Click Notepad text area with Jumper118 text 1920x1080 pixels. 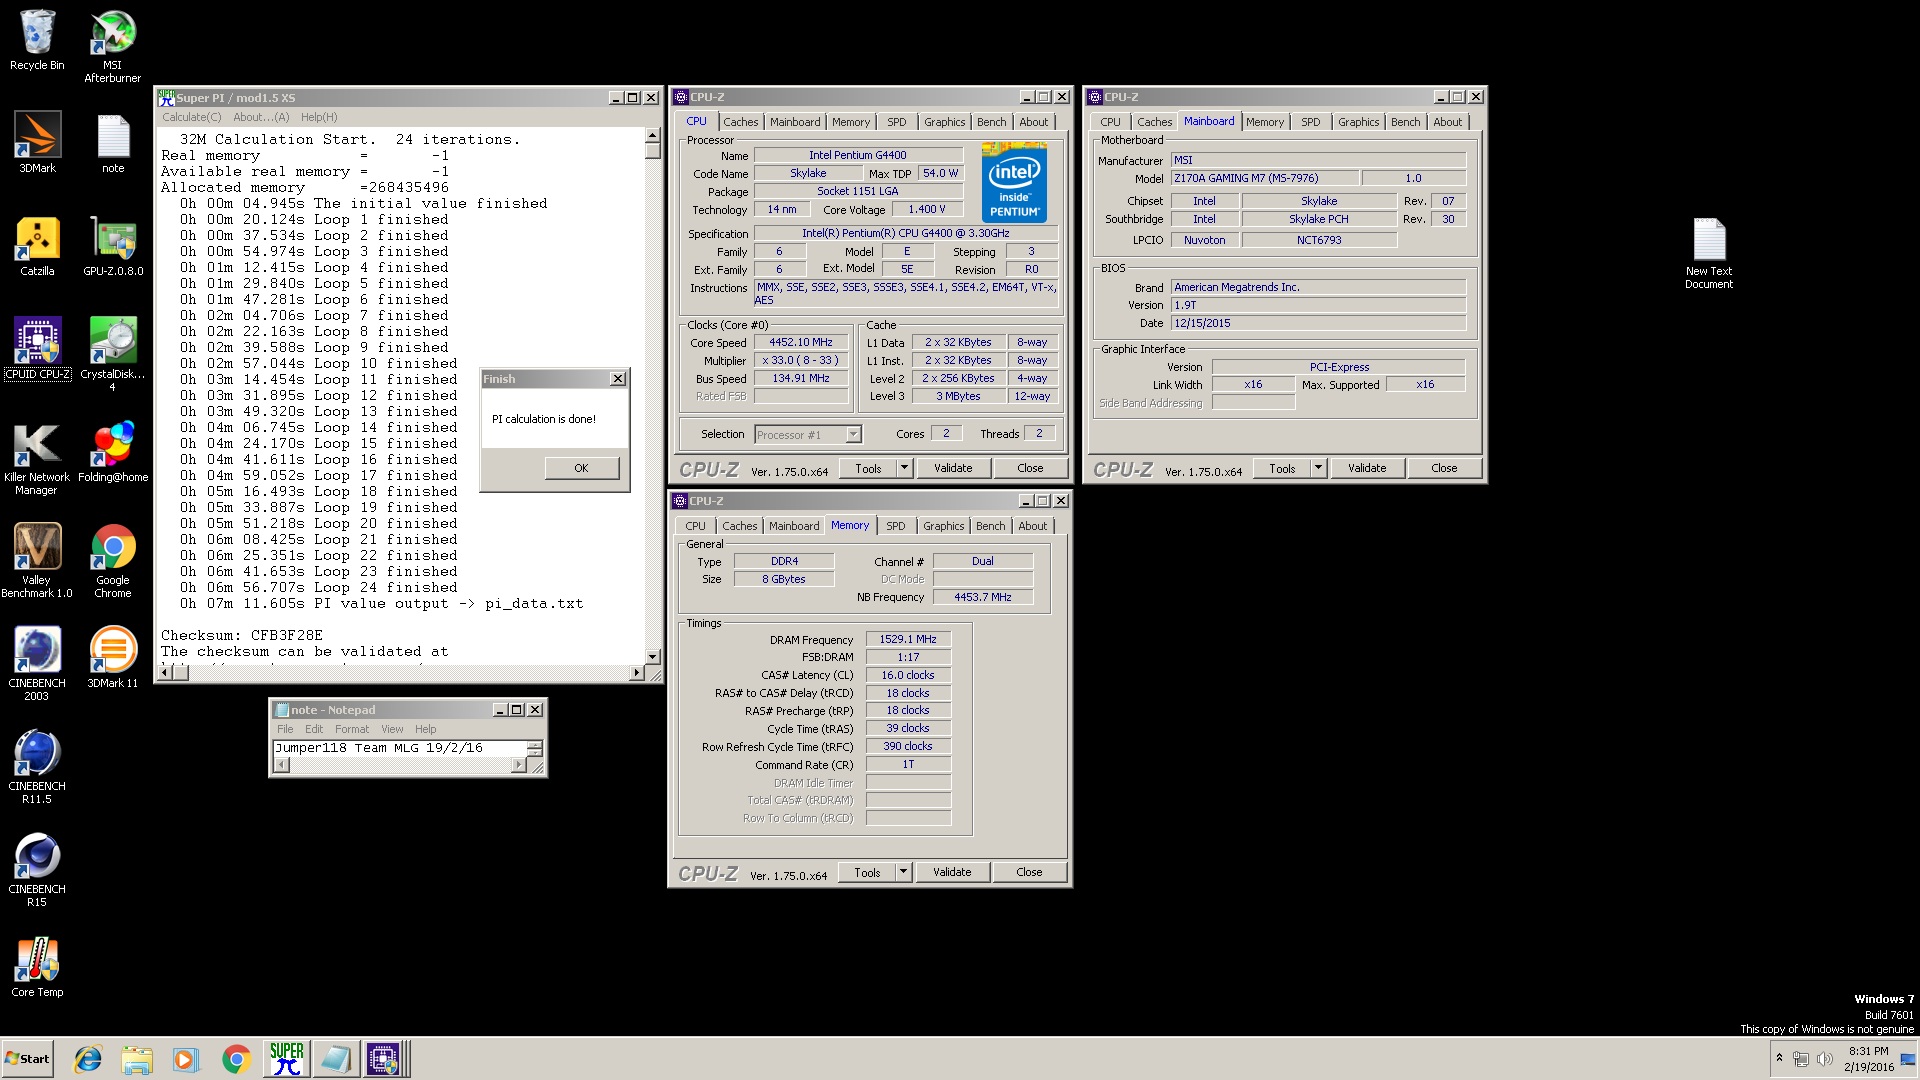[x=400, y=748]
